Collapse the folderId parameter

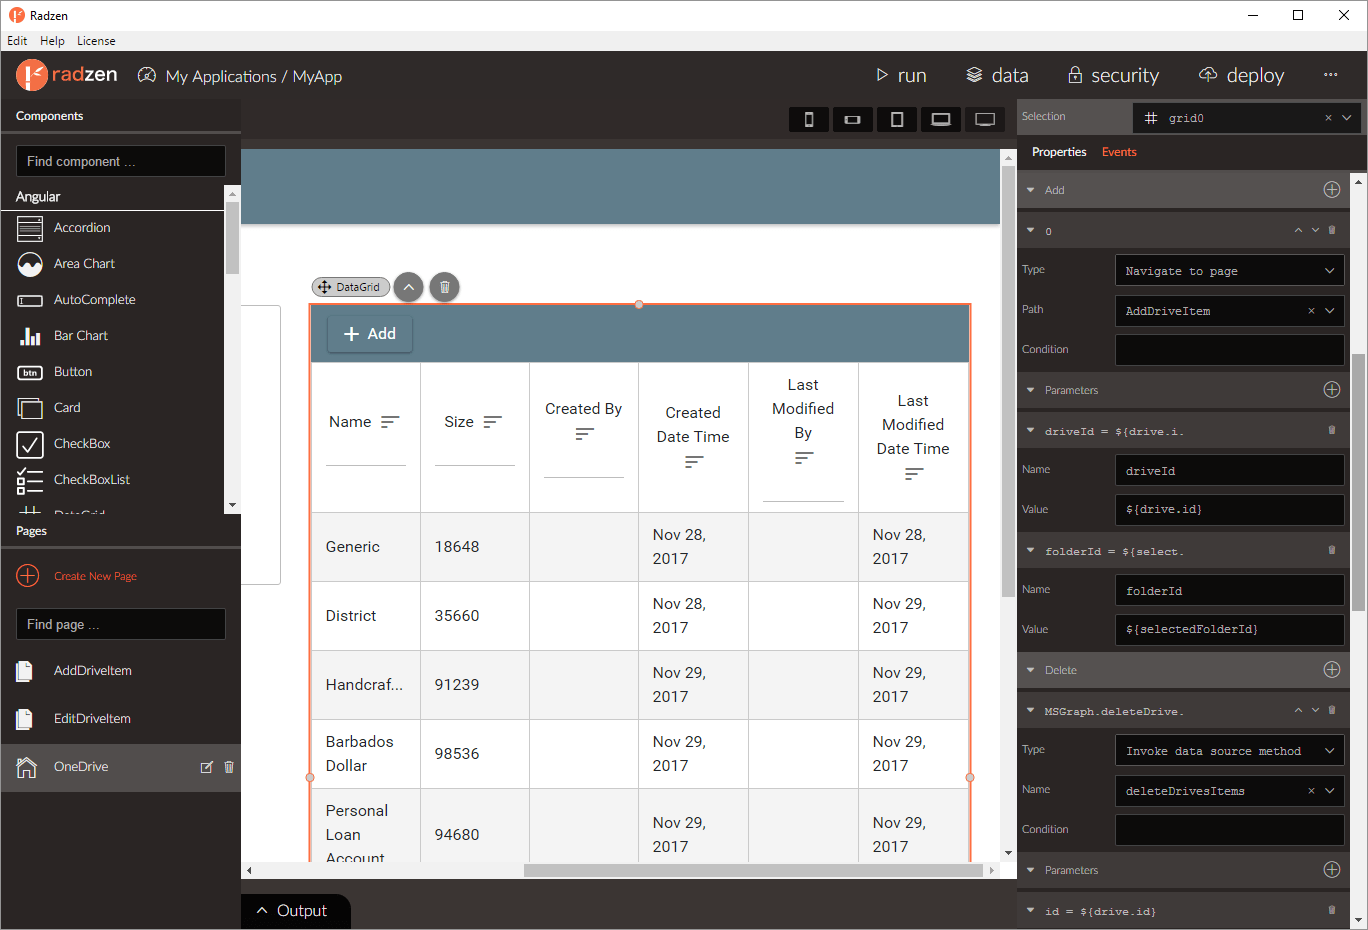(1031, 551)
